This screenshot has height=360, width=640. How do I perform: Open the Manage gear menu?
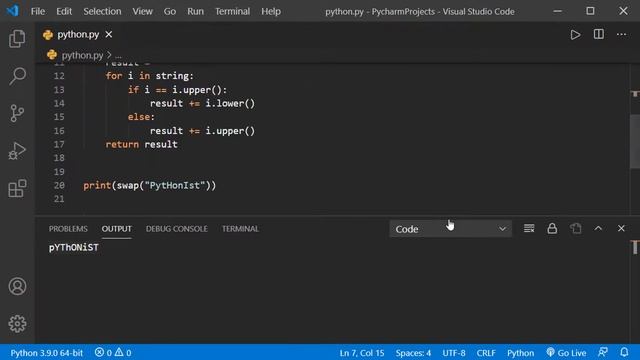coord(17,324)
